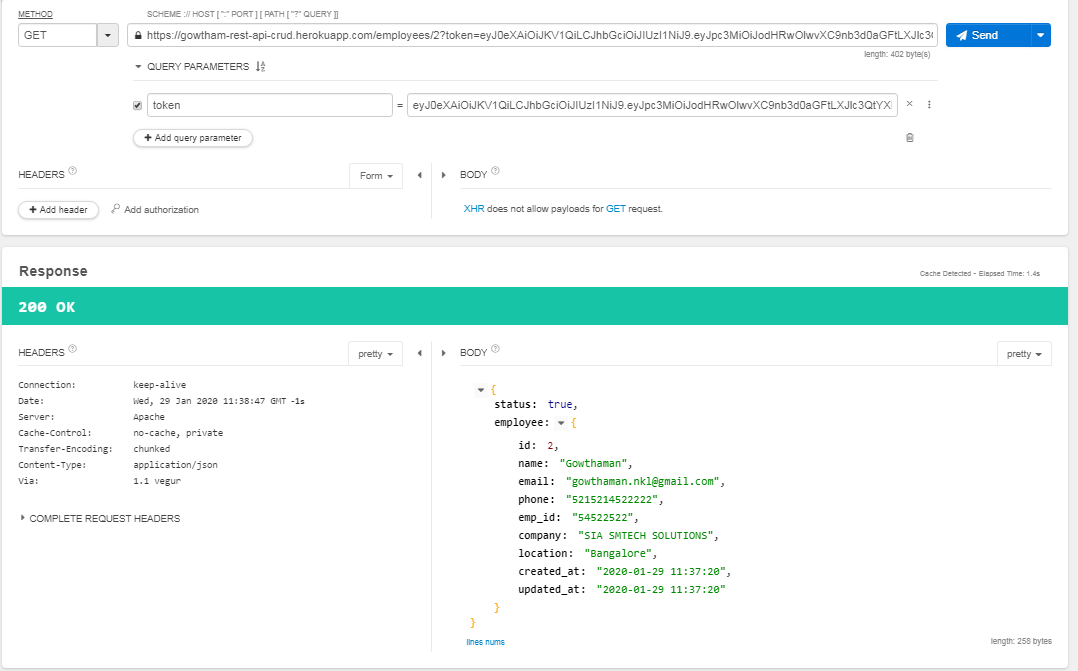Collapse request headers pane left arrow
1078x671 pixels.
(419, 175)
